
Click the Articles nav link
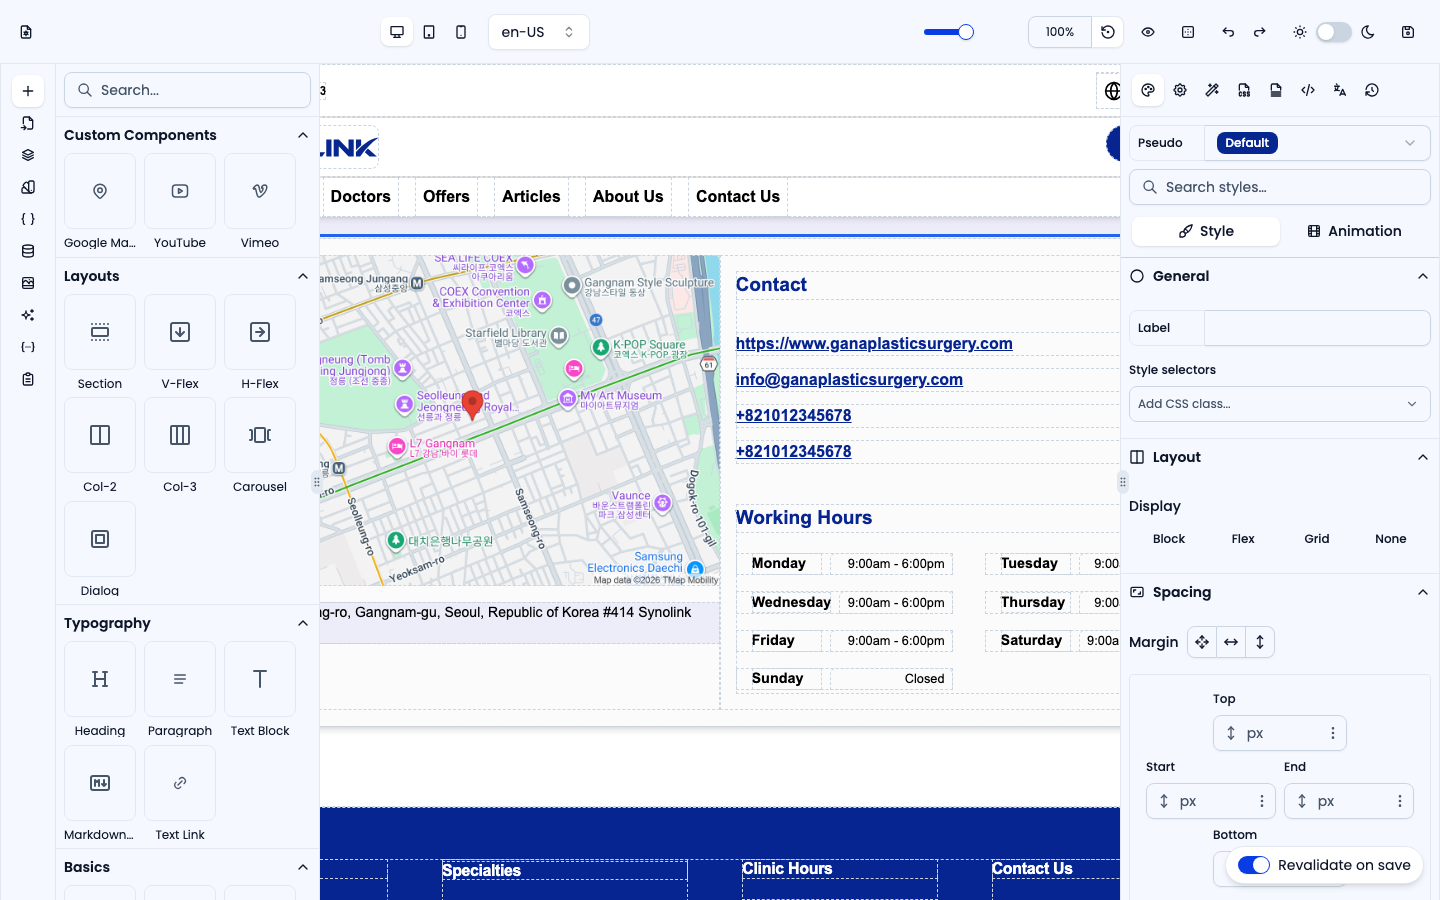point(531,197)
